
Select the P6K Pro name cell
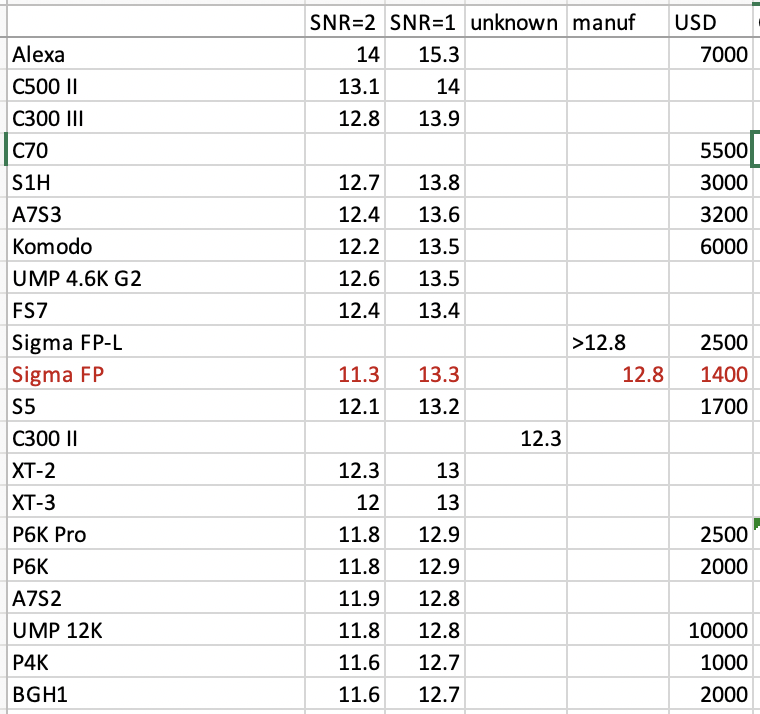pyautogui.click(x=156, y=533)
